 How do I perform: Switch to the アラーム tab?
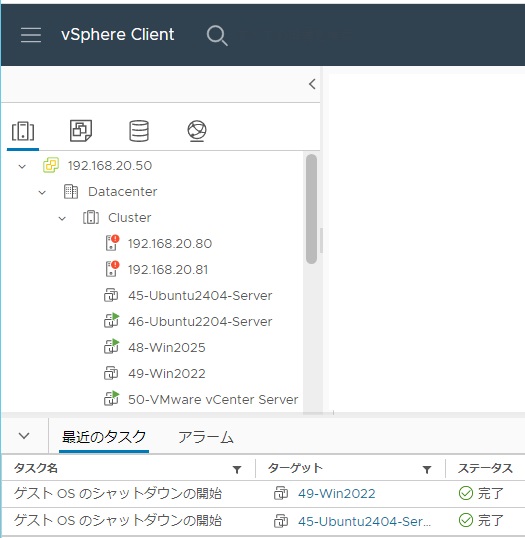pos(206,437)
